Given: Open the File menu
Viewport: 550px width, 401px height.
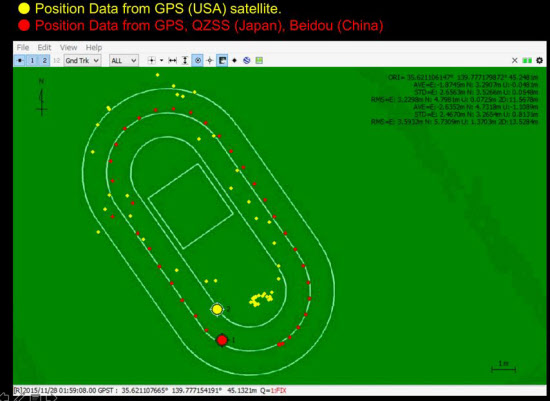Looking at the screenshot, I should click(x=23, y=47).
